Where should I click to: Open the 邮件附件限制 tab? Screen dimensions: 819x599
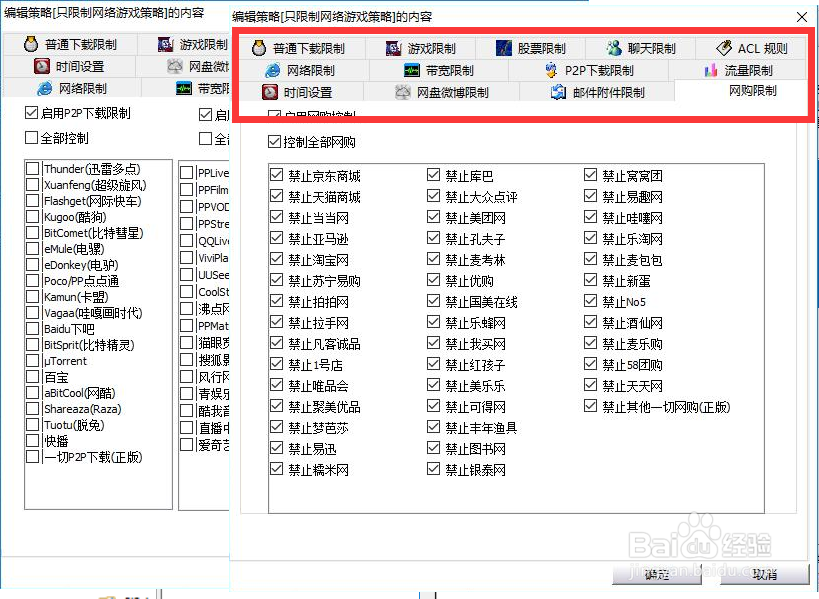pyautogui.click(x=598, y=92)
